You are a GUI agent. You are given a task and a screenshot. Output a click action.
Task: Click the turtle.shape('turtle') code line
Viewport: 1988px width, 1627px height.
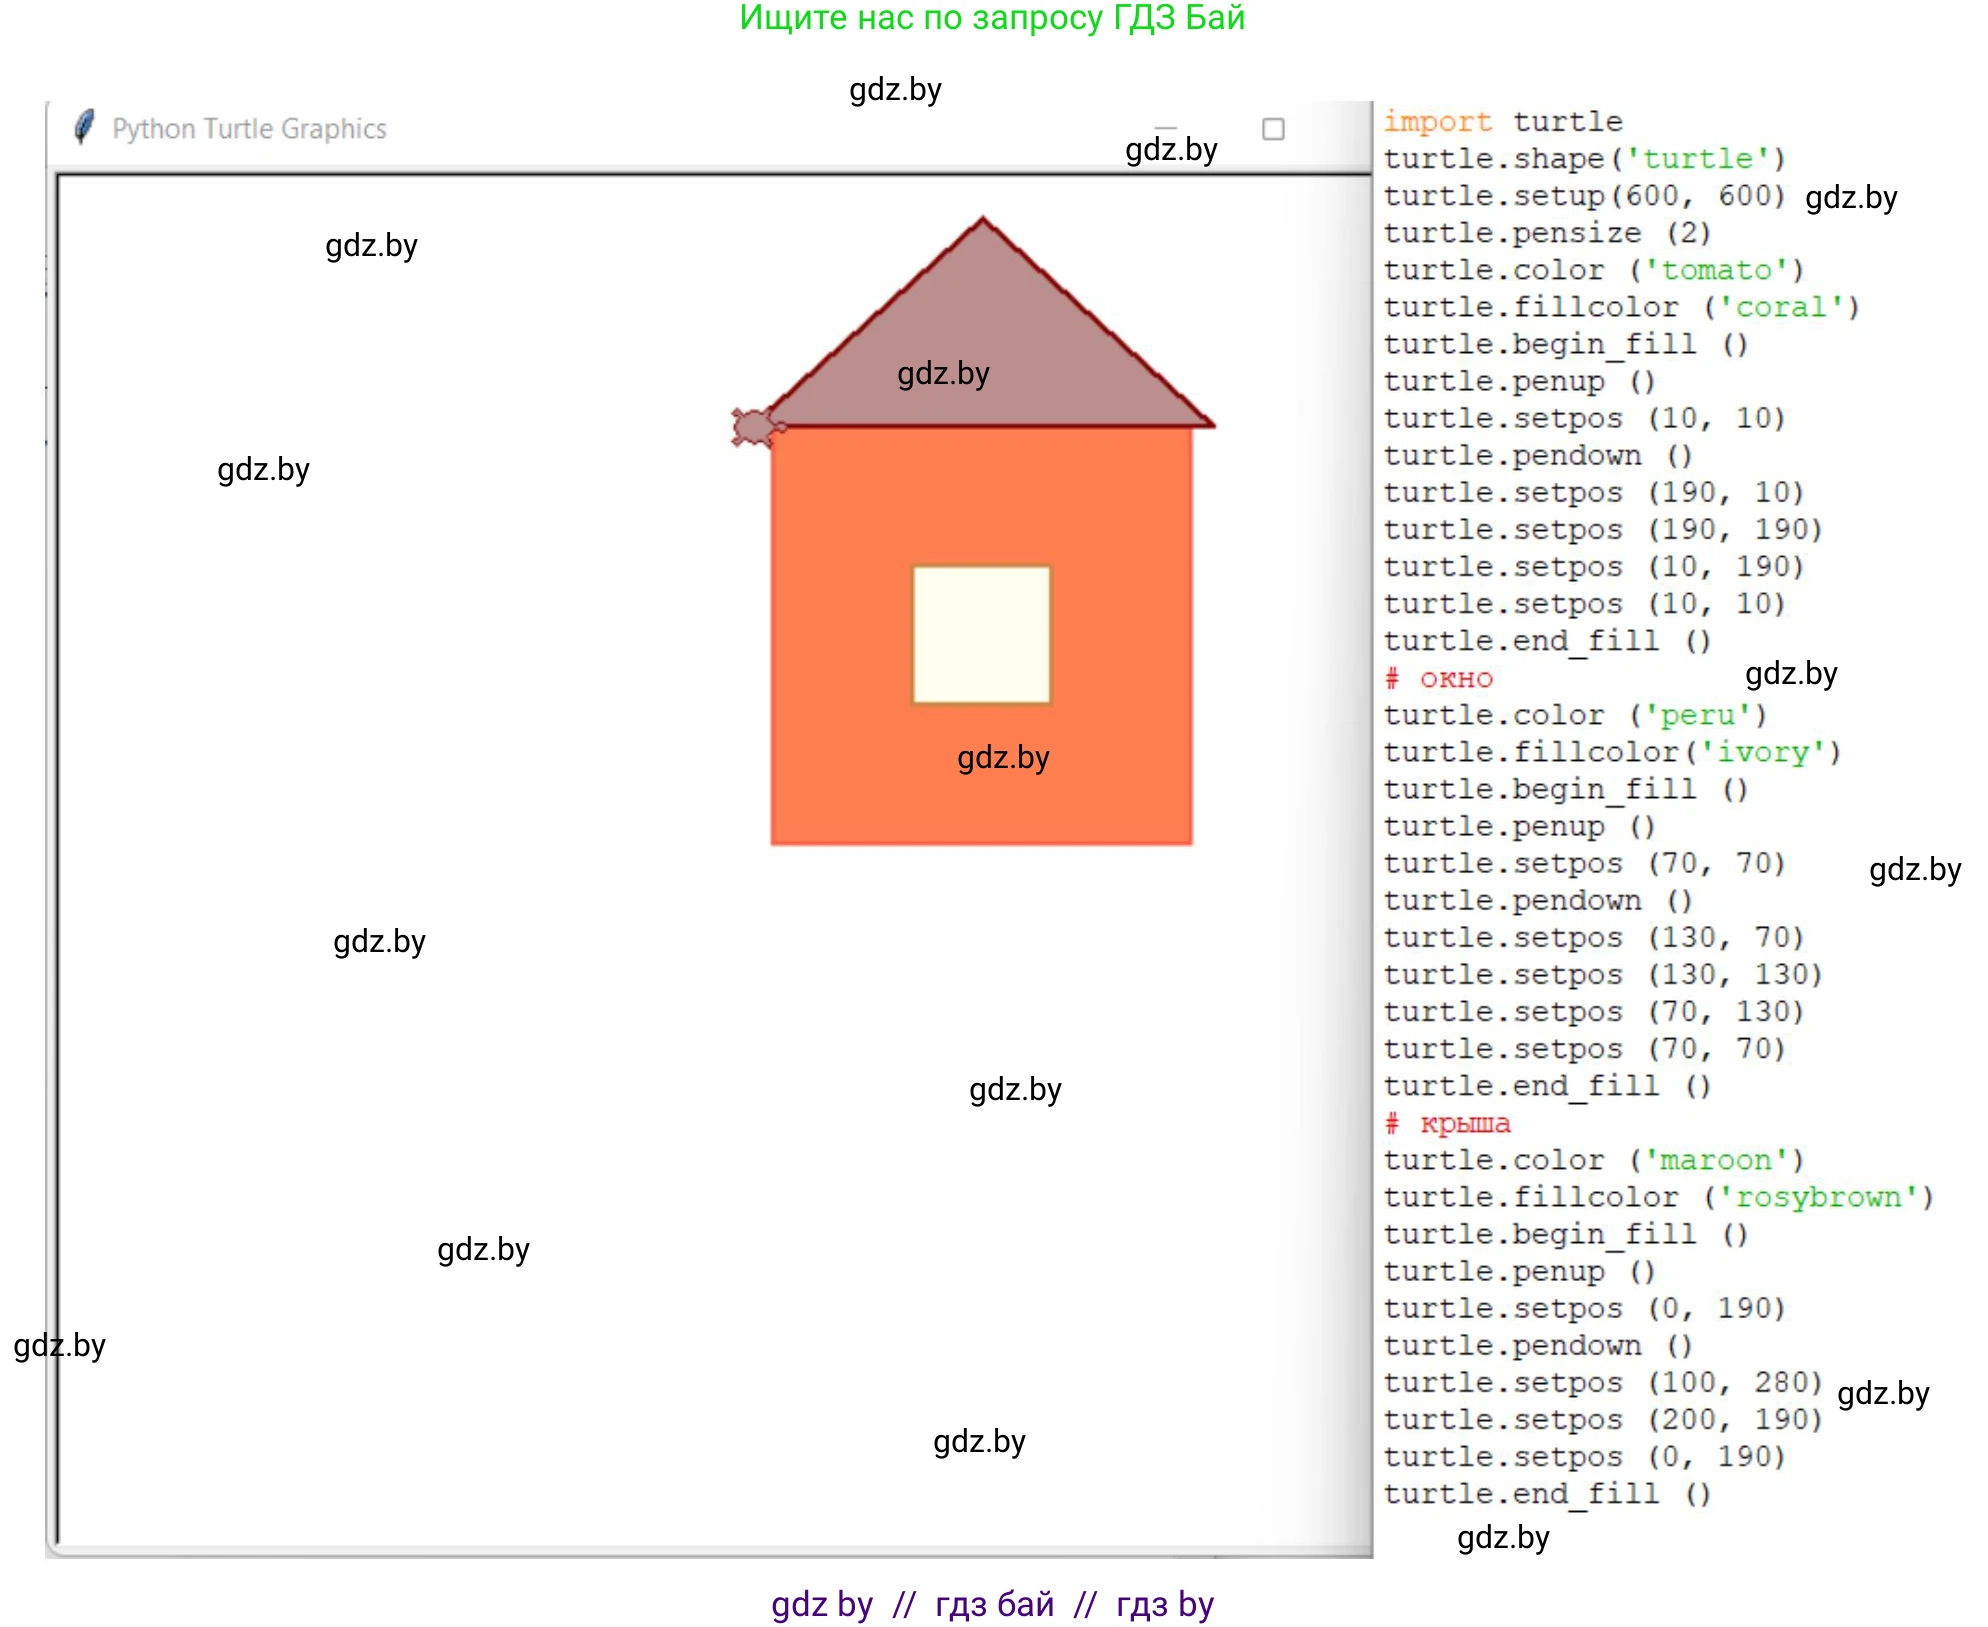pyautogui.click(x=1584, y=159)
